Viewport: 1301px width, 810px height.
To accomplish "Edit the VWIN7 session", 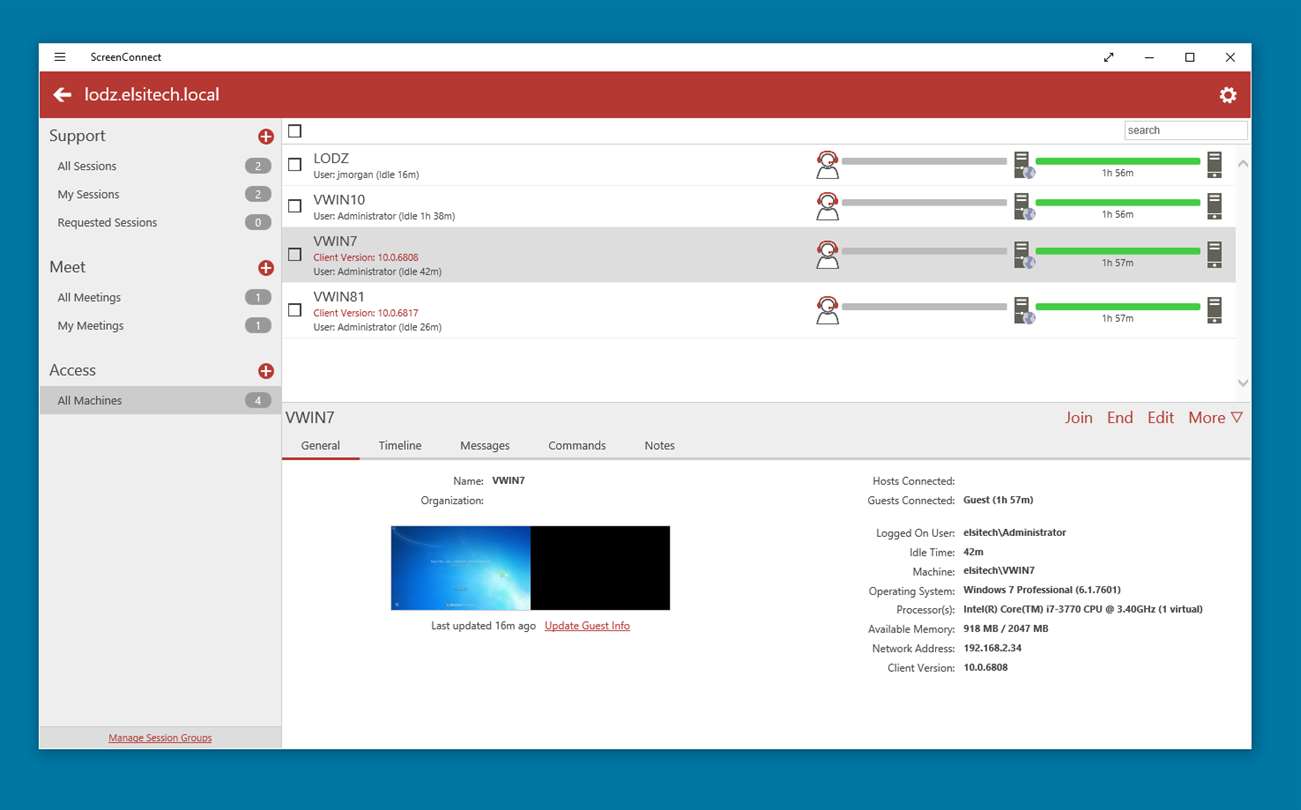I will coord(1161,418).
